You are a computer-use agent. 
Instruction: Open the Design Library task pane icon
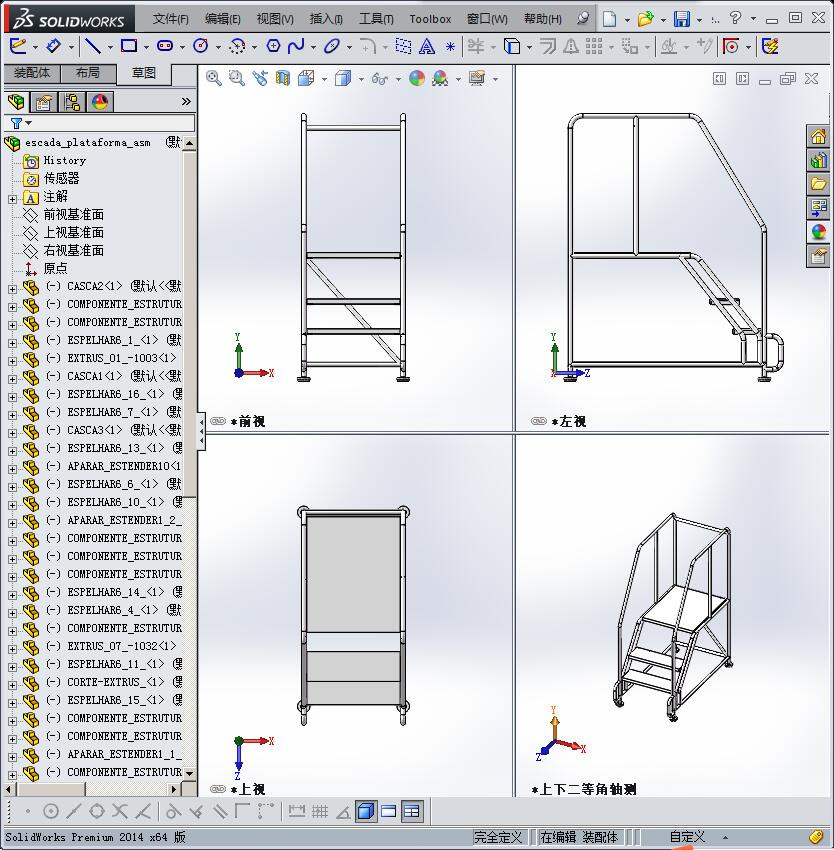click(x=818, y=160)
